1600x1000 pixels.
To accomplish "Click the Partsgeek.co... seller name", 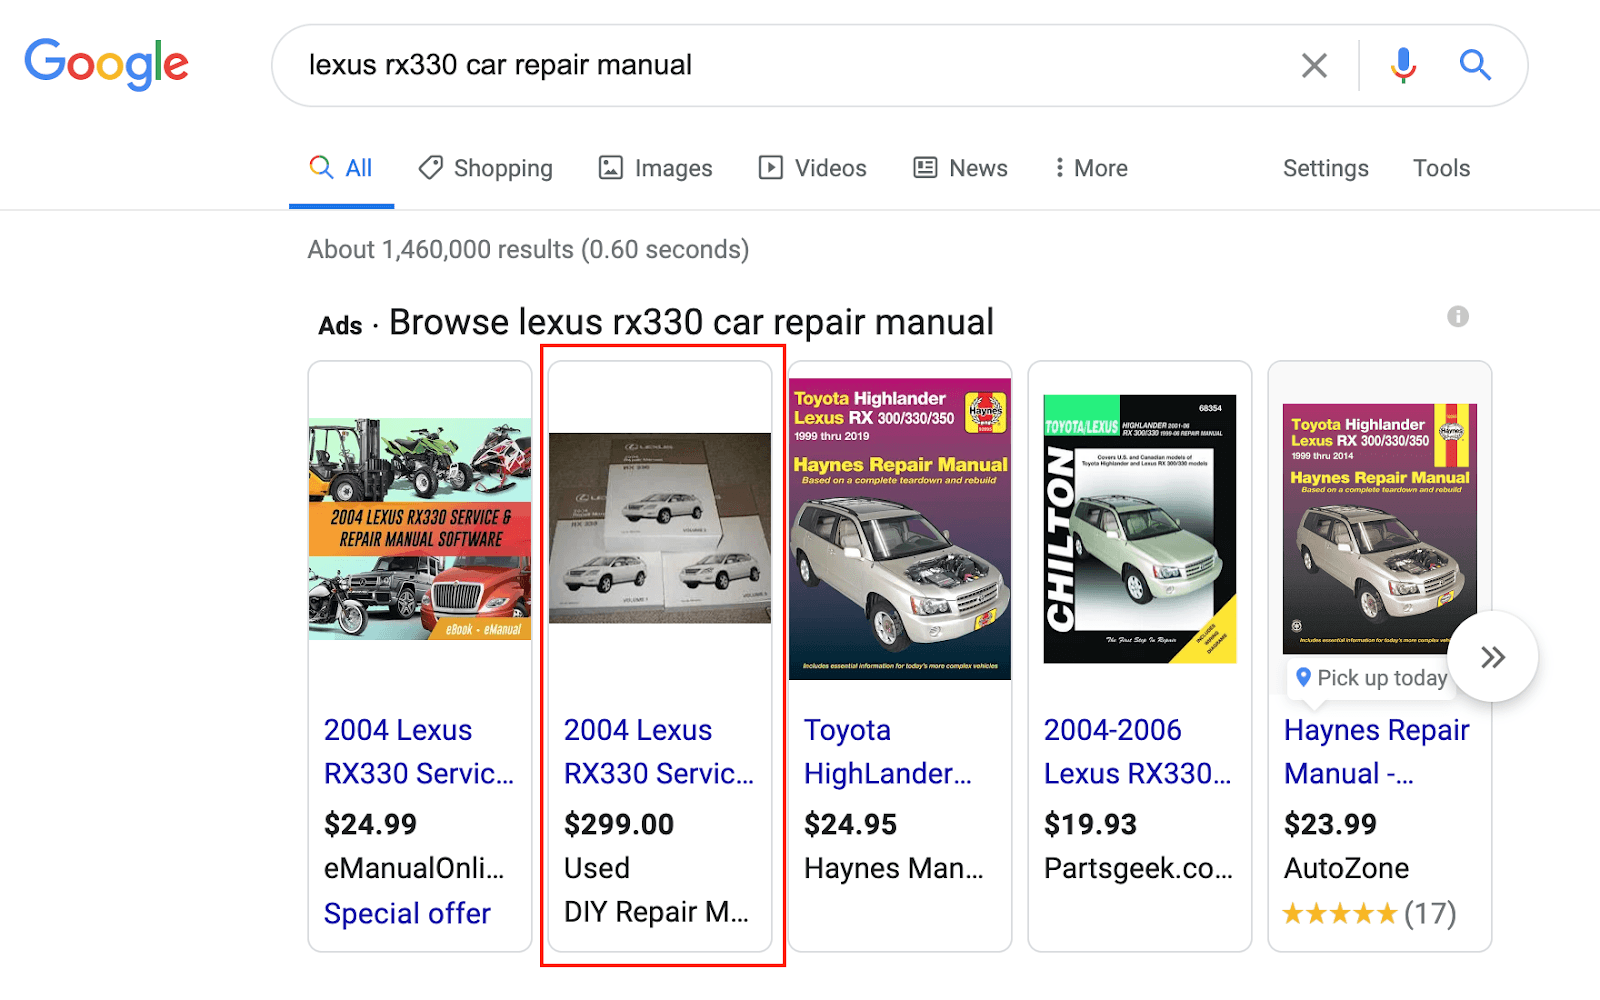I will [1138, 868].
